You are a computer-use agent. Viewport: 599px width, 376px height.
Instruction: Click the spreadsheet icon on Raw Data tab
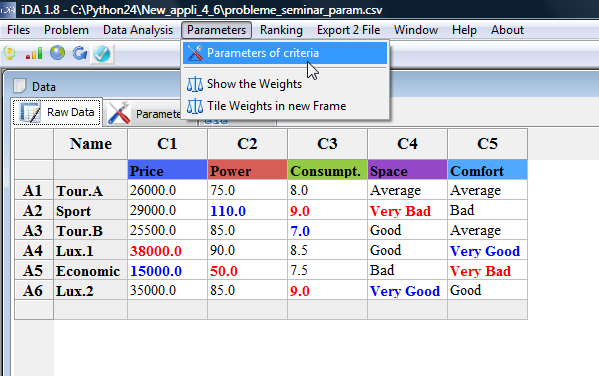click(x=30, y=112)
